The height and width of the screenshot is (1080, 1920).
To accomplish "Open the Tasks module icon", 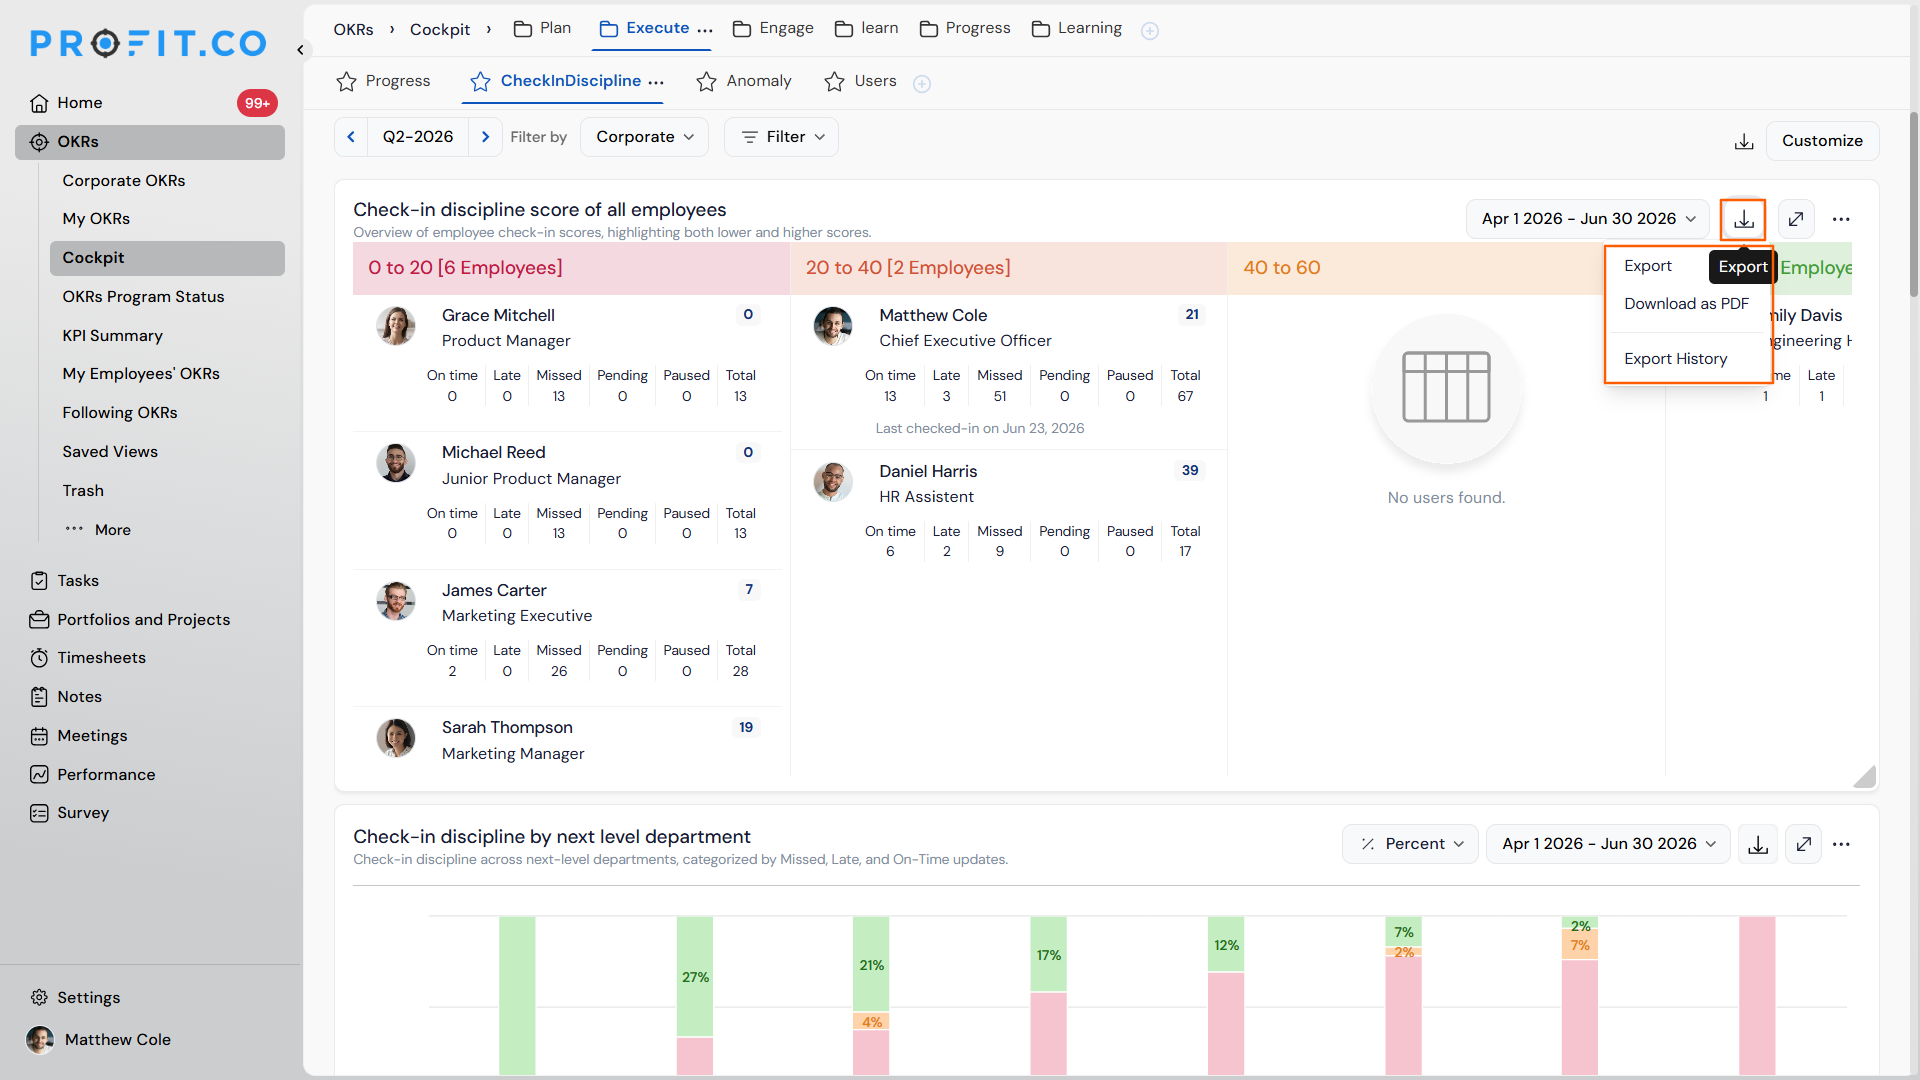I will click(x=39, y=581).
